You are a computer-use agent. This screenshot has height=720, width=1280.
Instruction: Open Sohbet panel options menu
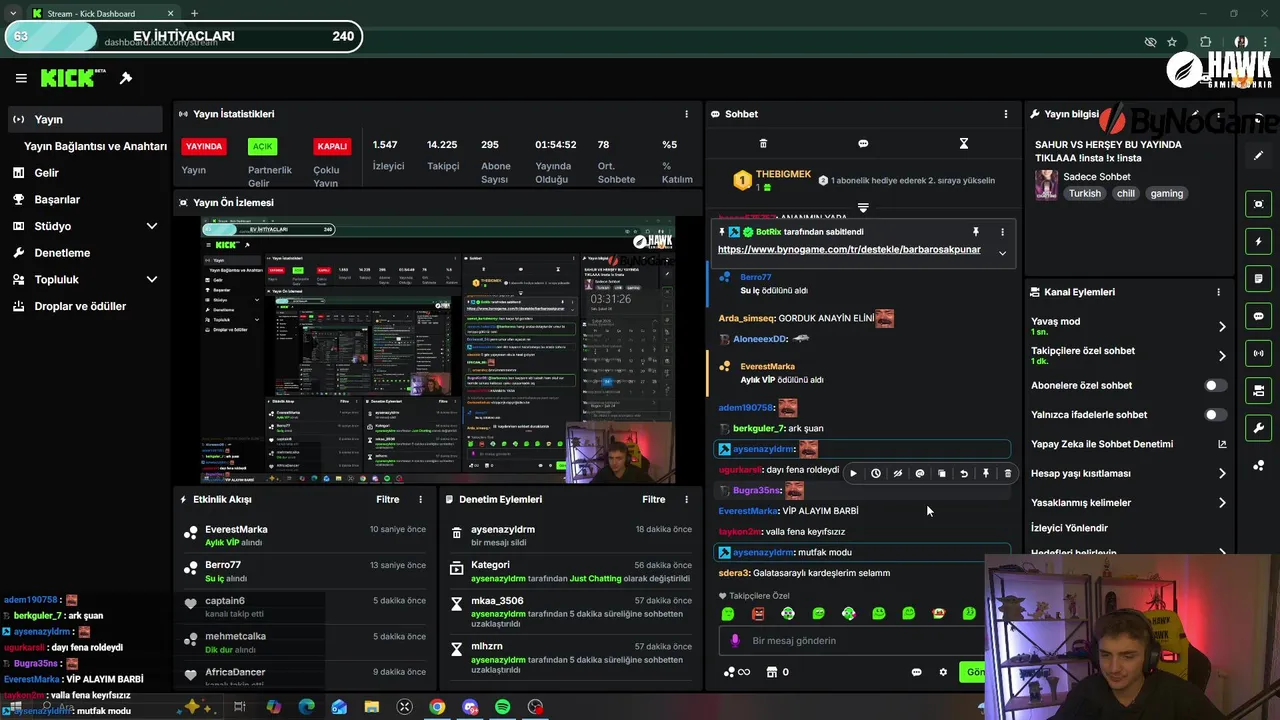1005,114
